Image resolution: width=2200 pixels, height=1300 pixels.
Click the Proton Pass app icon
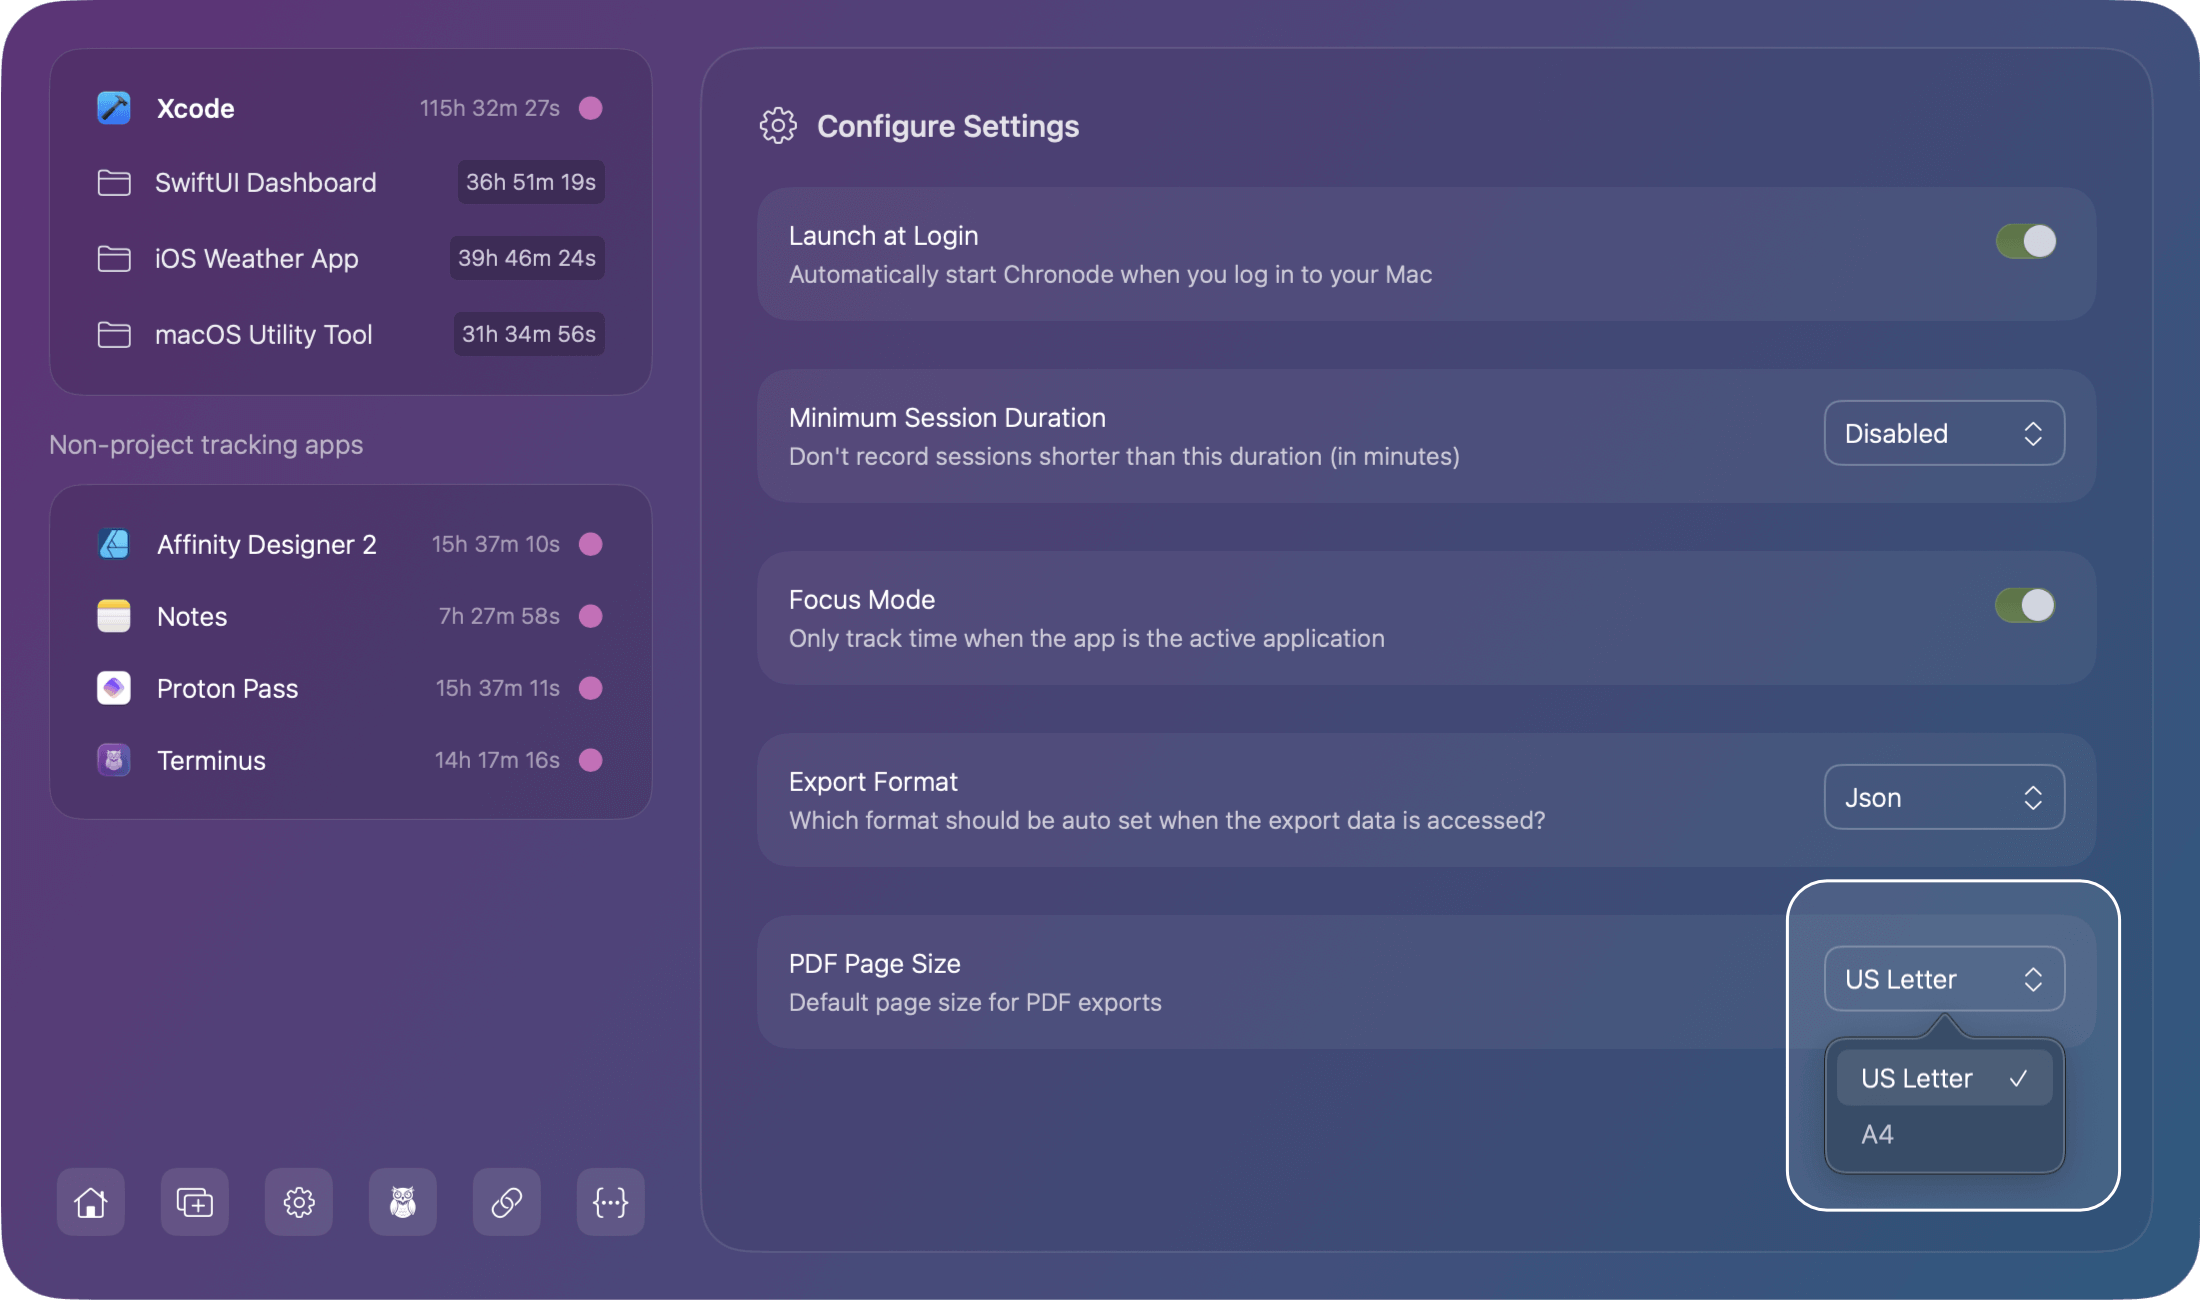click(x=113, y=688)
